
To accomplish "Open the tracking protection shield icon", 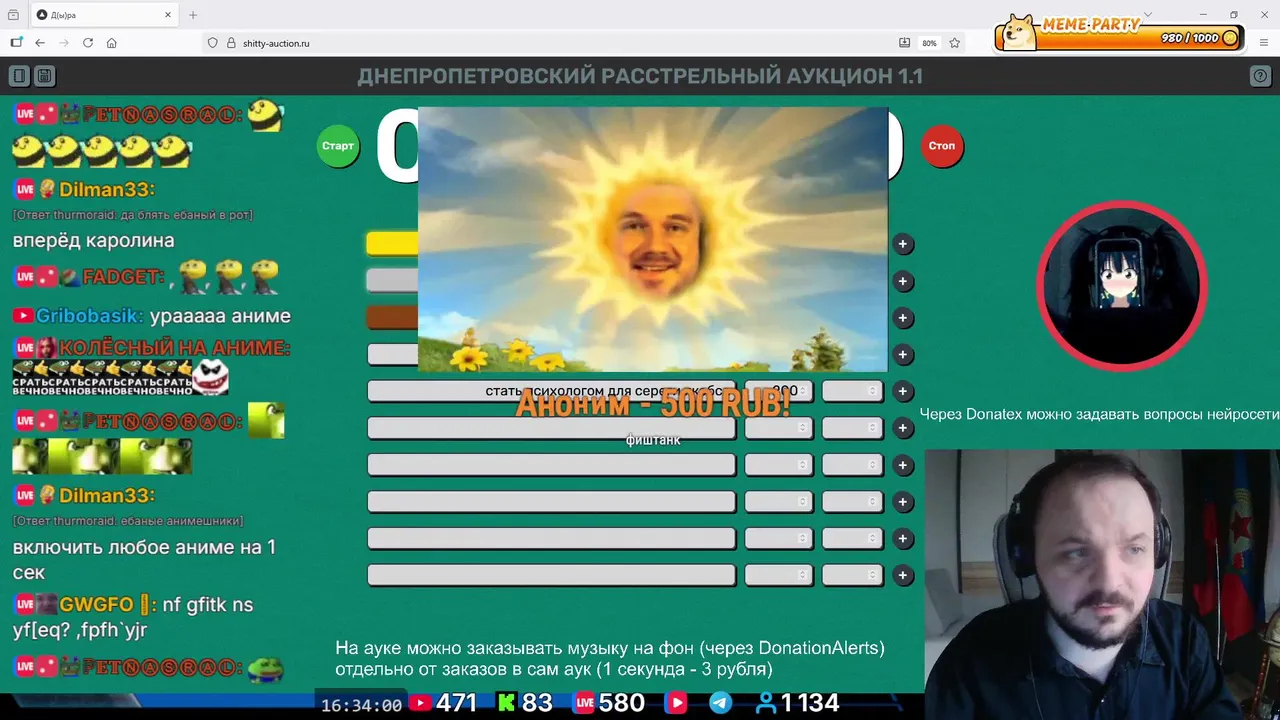I will click(212, 43).
